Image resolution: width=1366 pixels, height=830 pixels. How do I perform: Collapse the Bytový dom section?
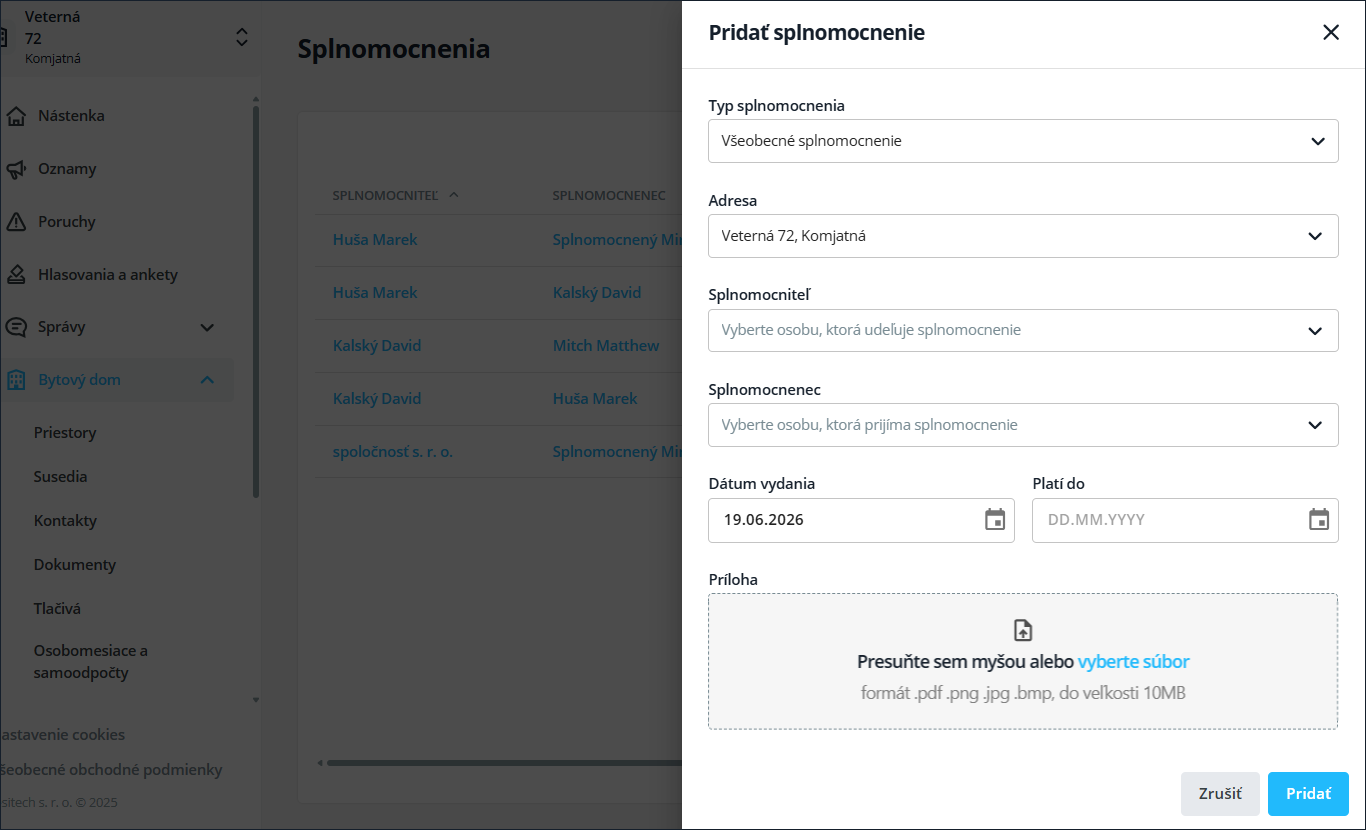coord(207,380)
